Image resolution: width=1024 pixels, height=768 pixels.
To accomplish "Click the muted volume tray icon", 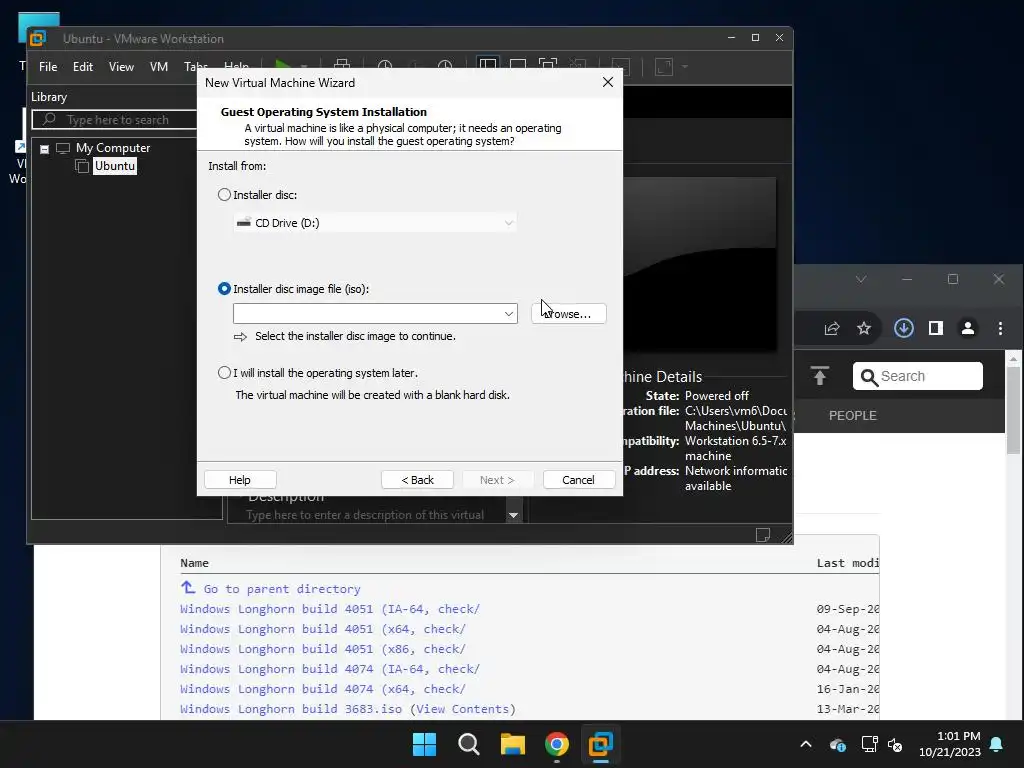I will tap(895, 744).
